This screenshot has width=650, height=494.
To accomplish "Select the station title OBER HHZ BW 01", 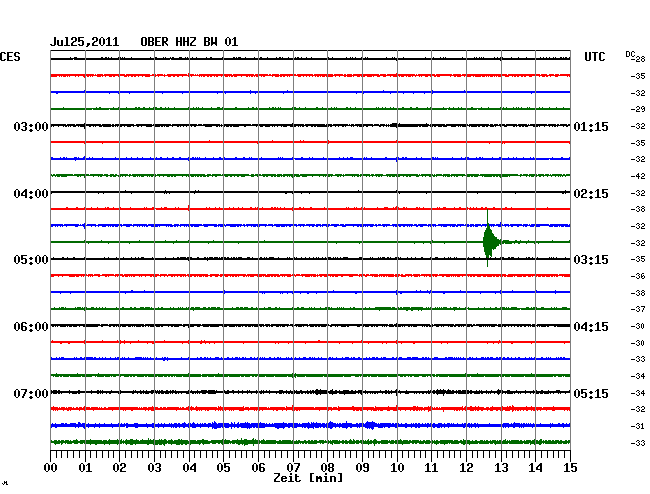I will 189,42.
